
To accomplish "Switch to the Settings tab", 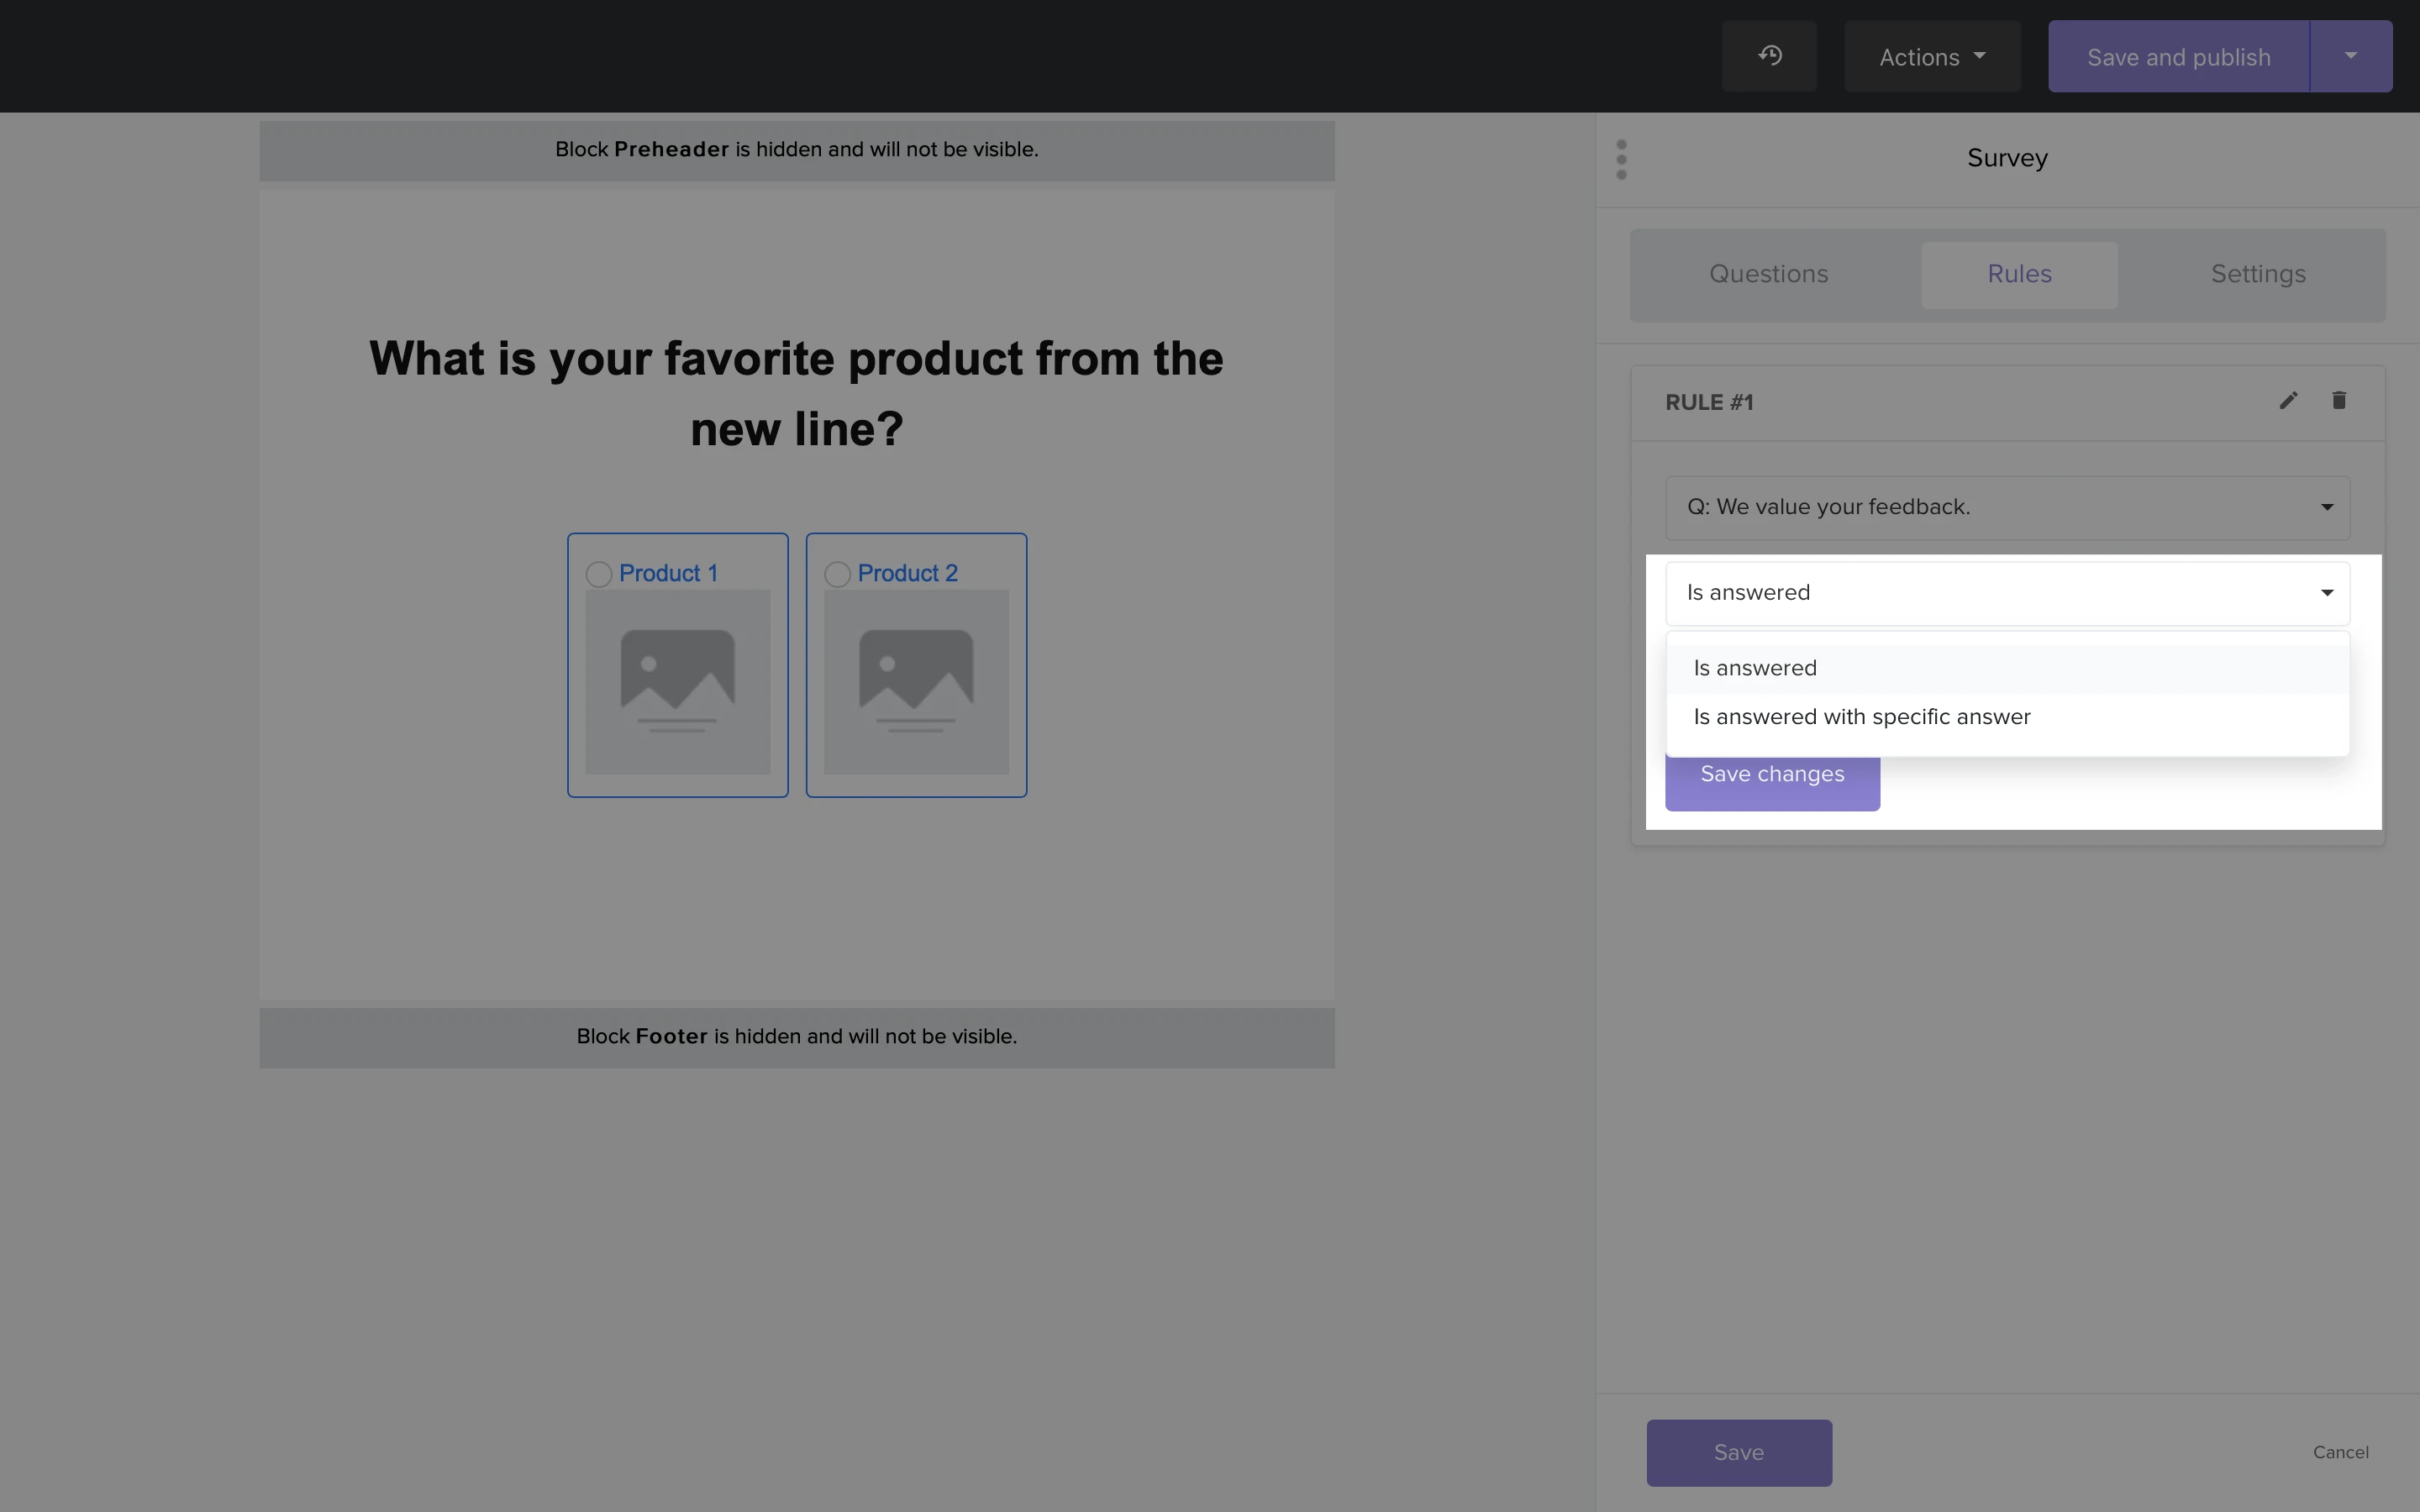I will (2258, 274).
